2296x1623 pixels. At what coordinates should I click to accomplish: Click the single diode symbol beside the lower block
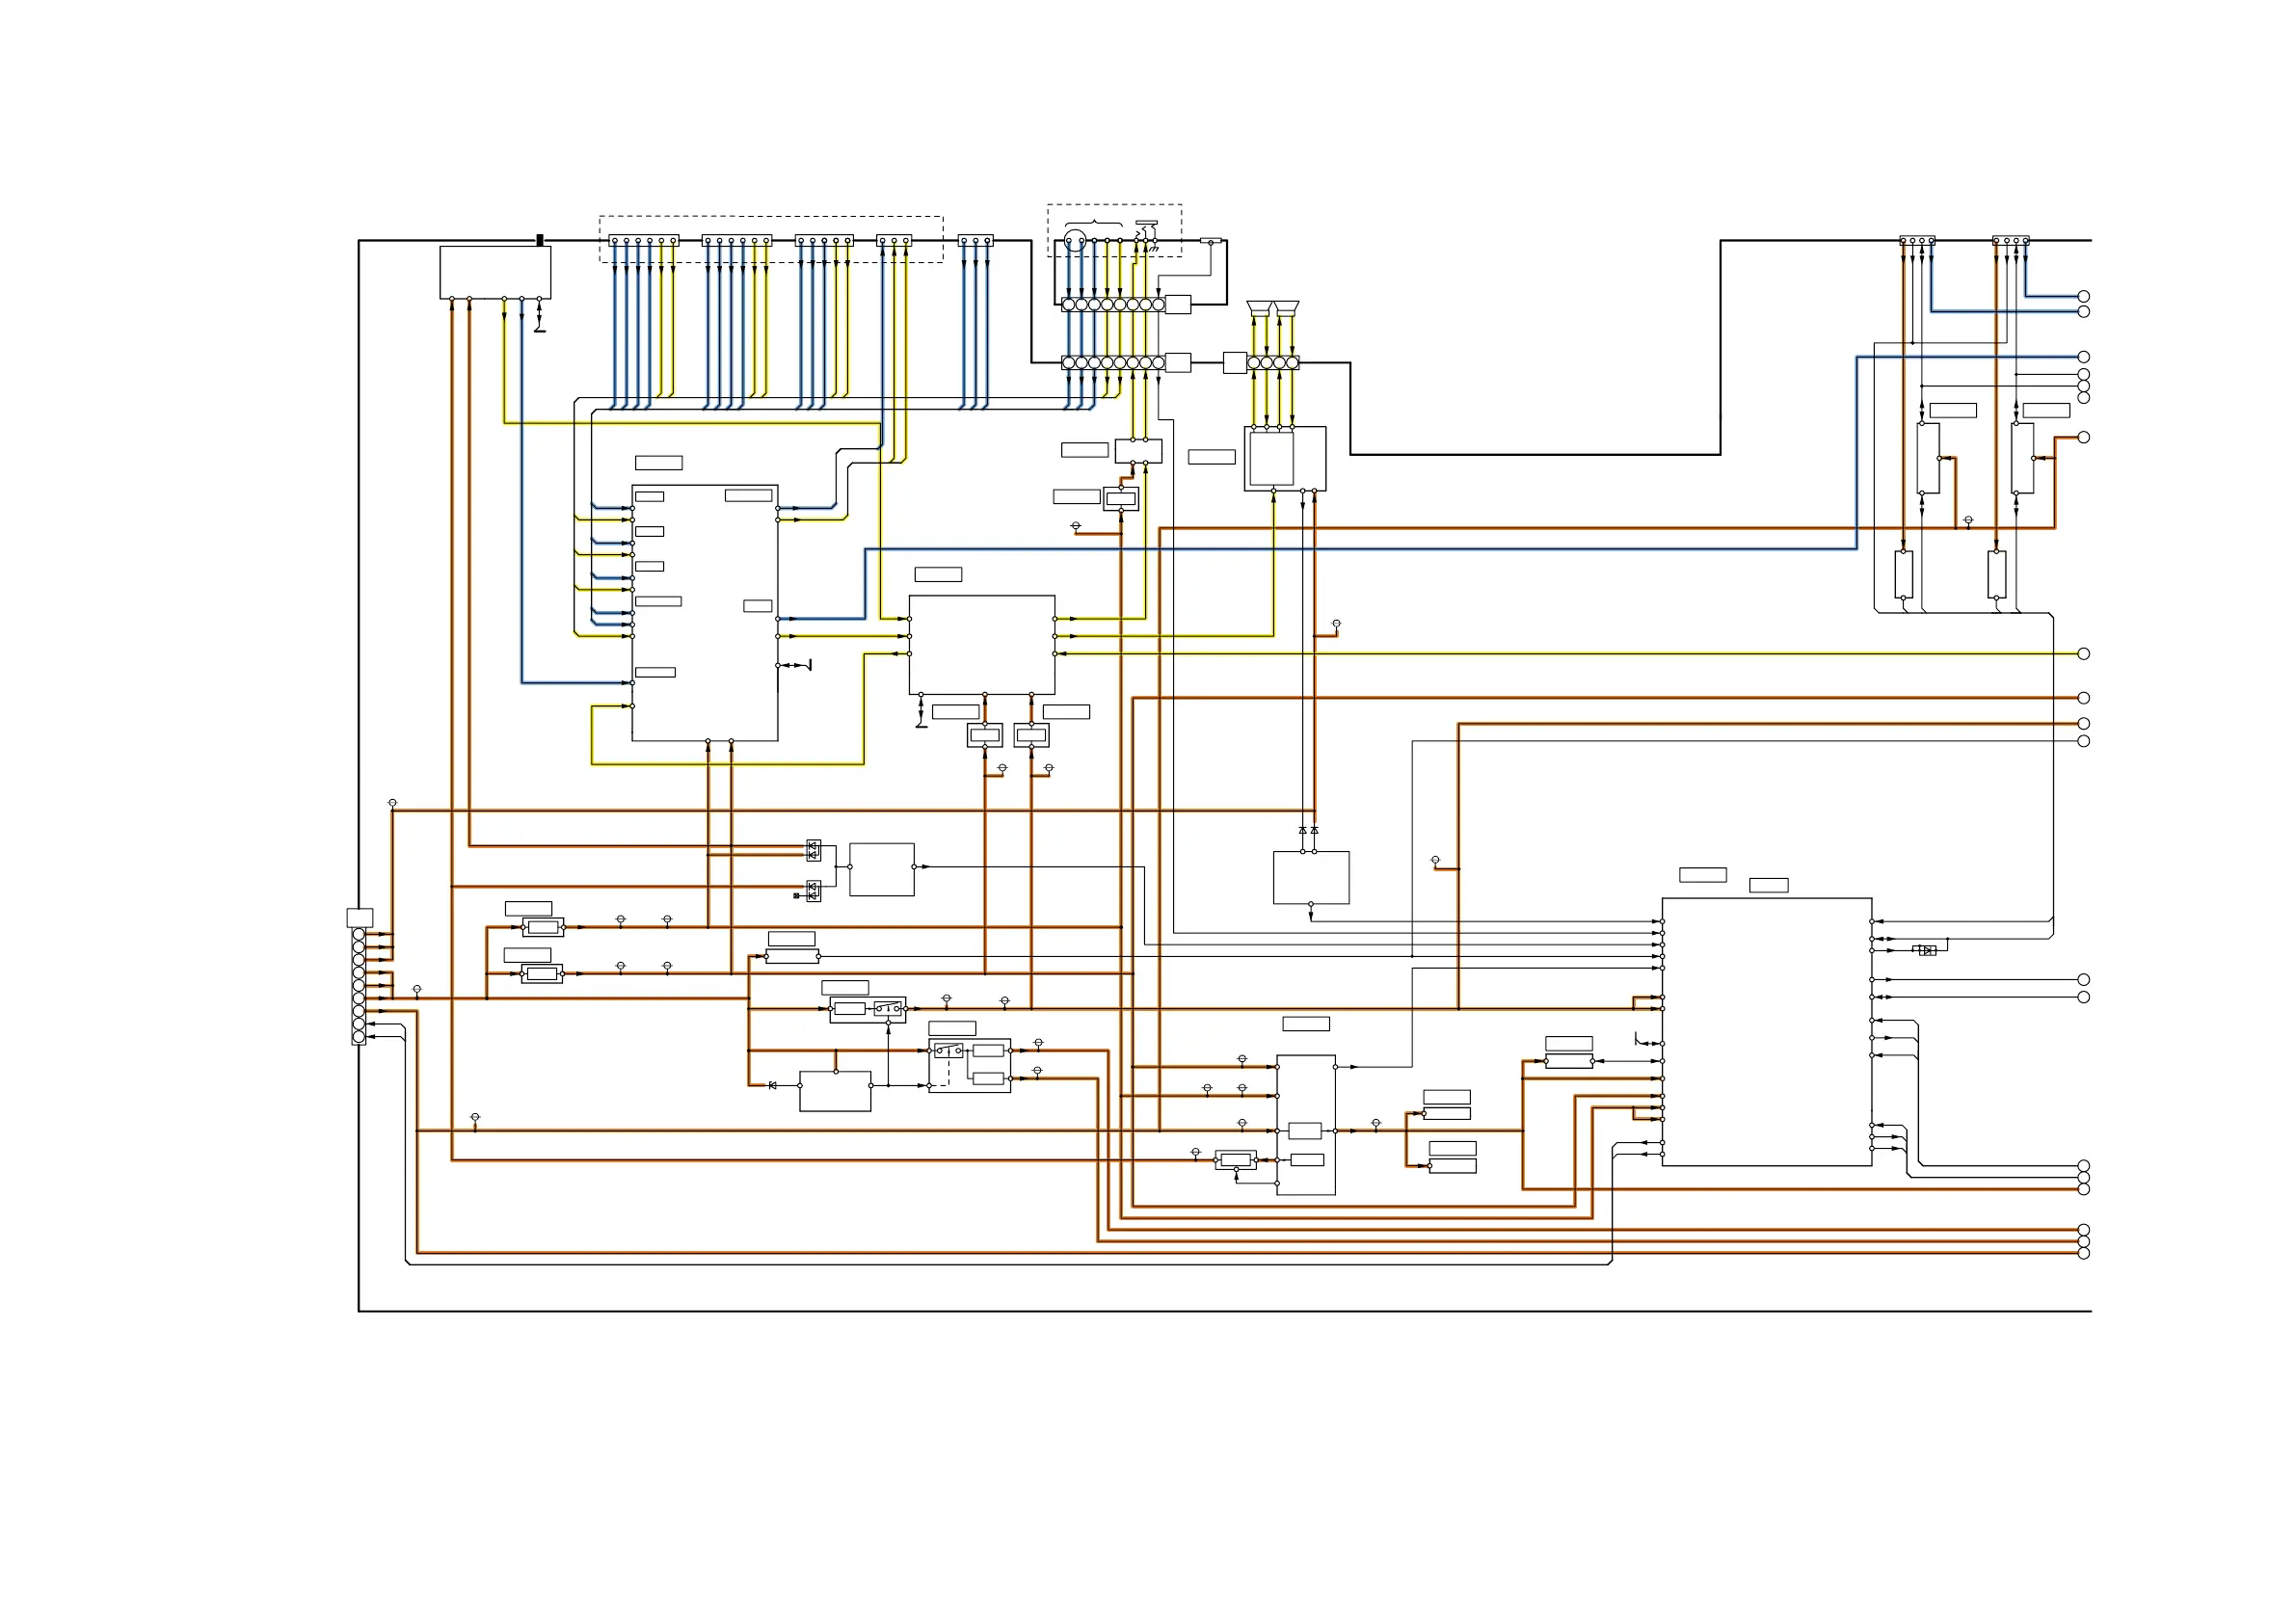(772, 1085)
